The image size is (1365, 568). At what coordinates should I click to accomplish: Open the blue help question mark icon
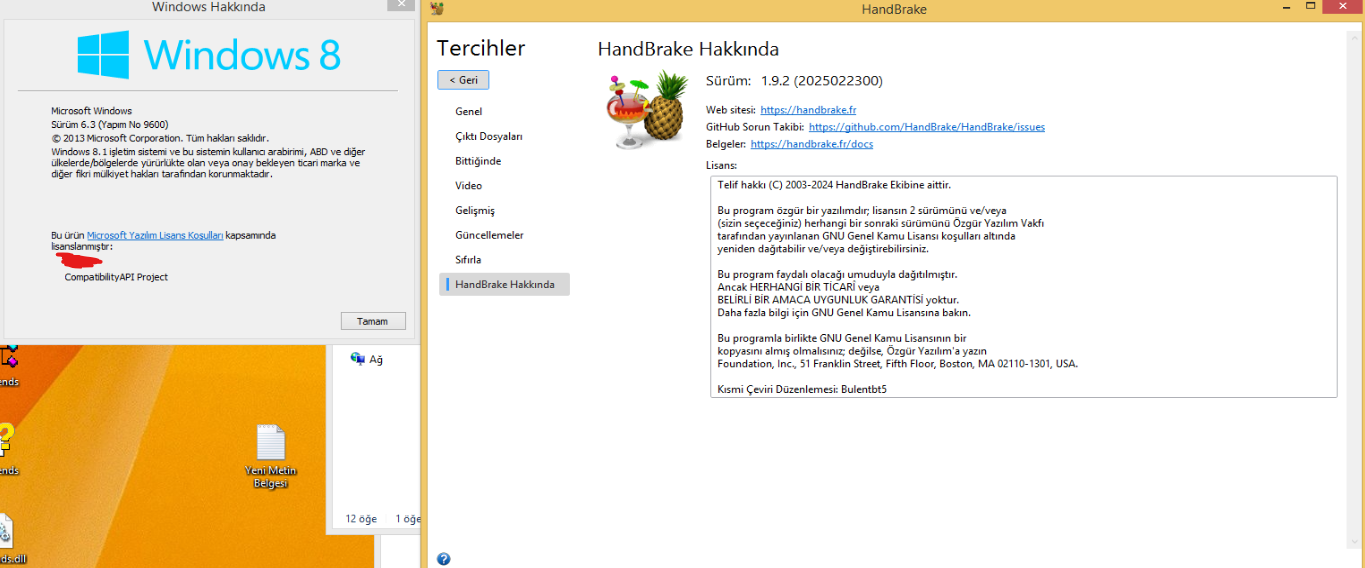pyautogui.click(x=443, y=559)
